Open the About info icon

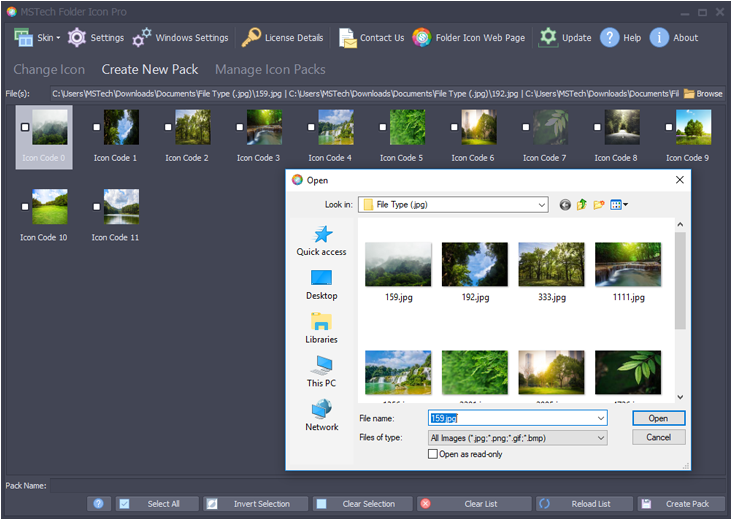coord(659,38)
